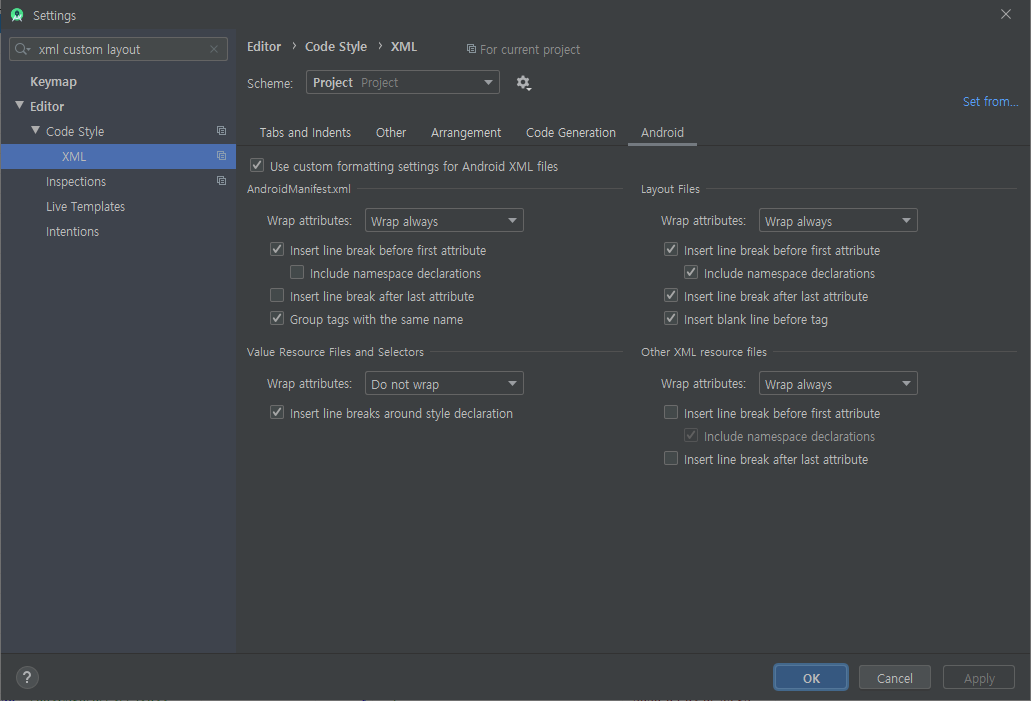The width and height of the screenshot is (1031, 701).
Task: Toggle Insert line breaks around style declaration
Action: point(277,412)
